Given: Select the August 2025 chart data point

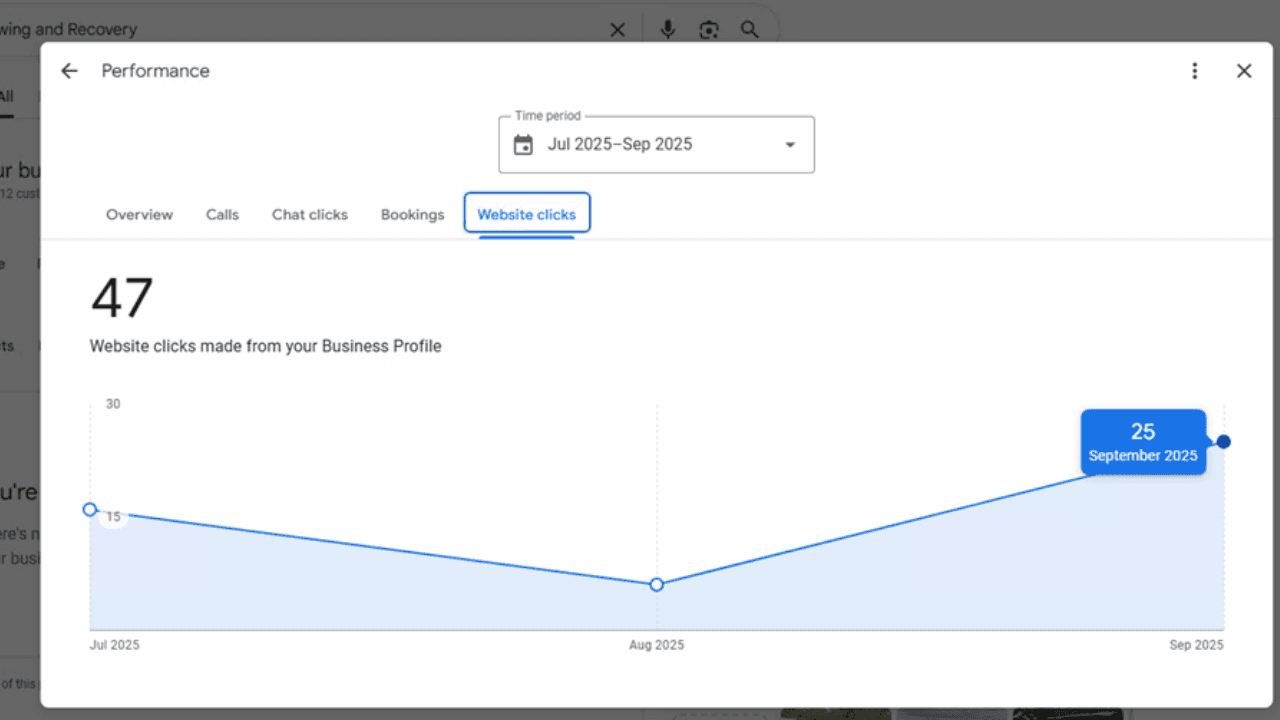Looking at the screenshot, I should point(656,585).
